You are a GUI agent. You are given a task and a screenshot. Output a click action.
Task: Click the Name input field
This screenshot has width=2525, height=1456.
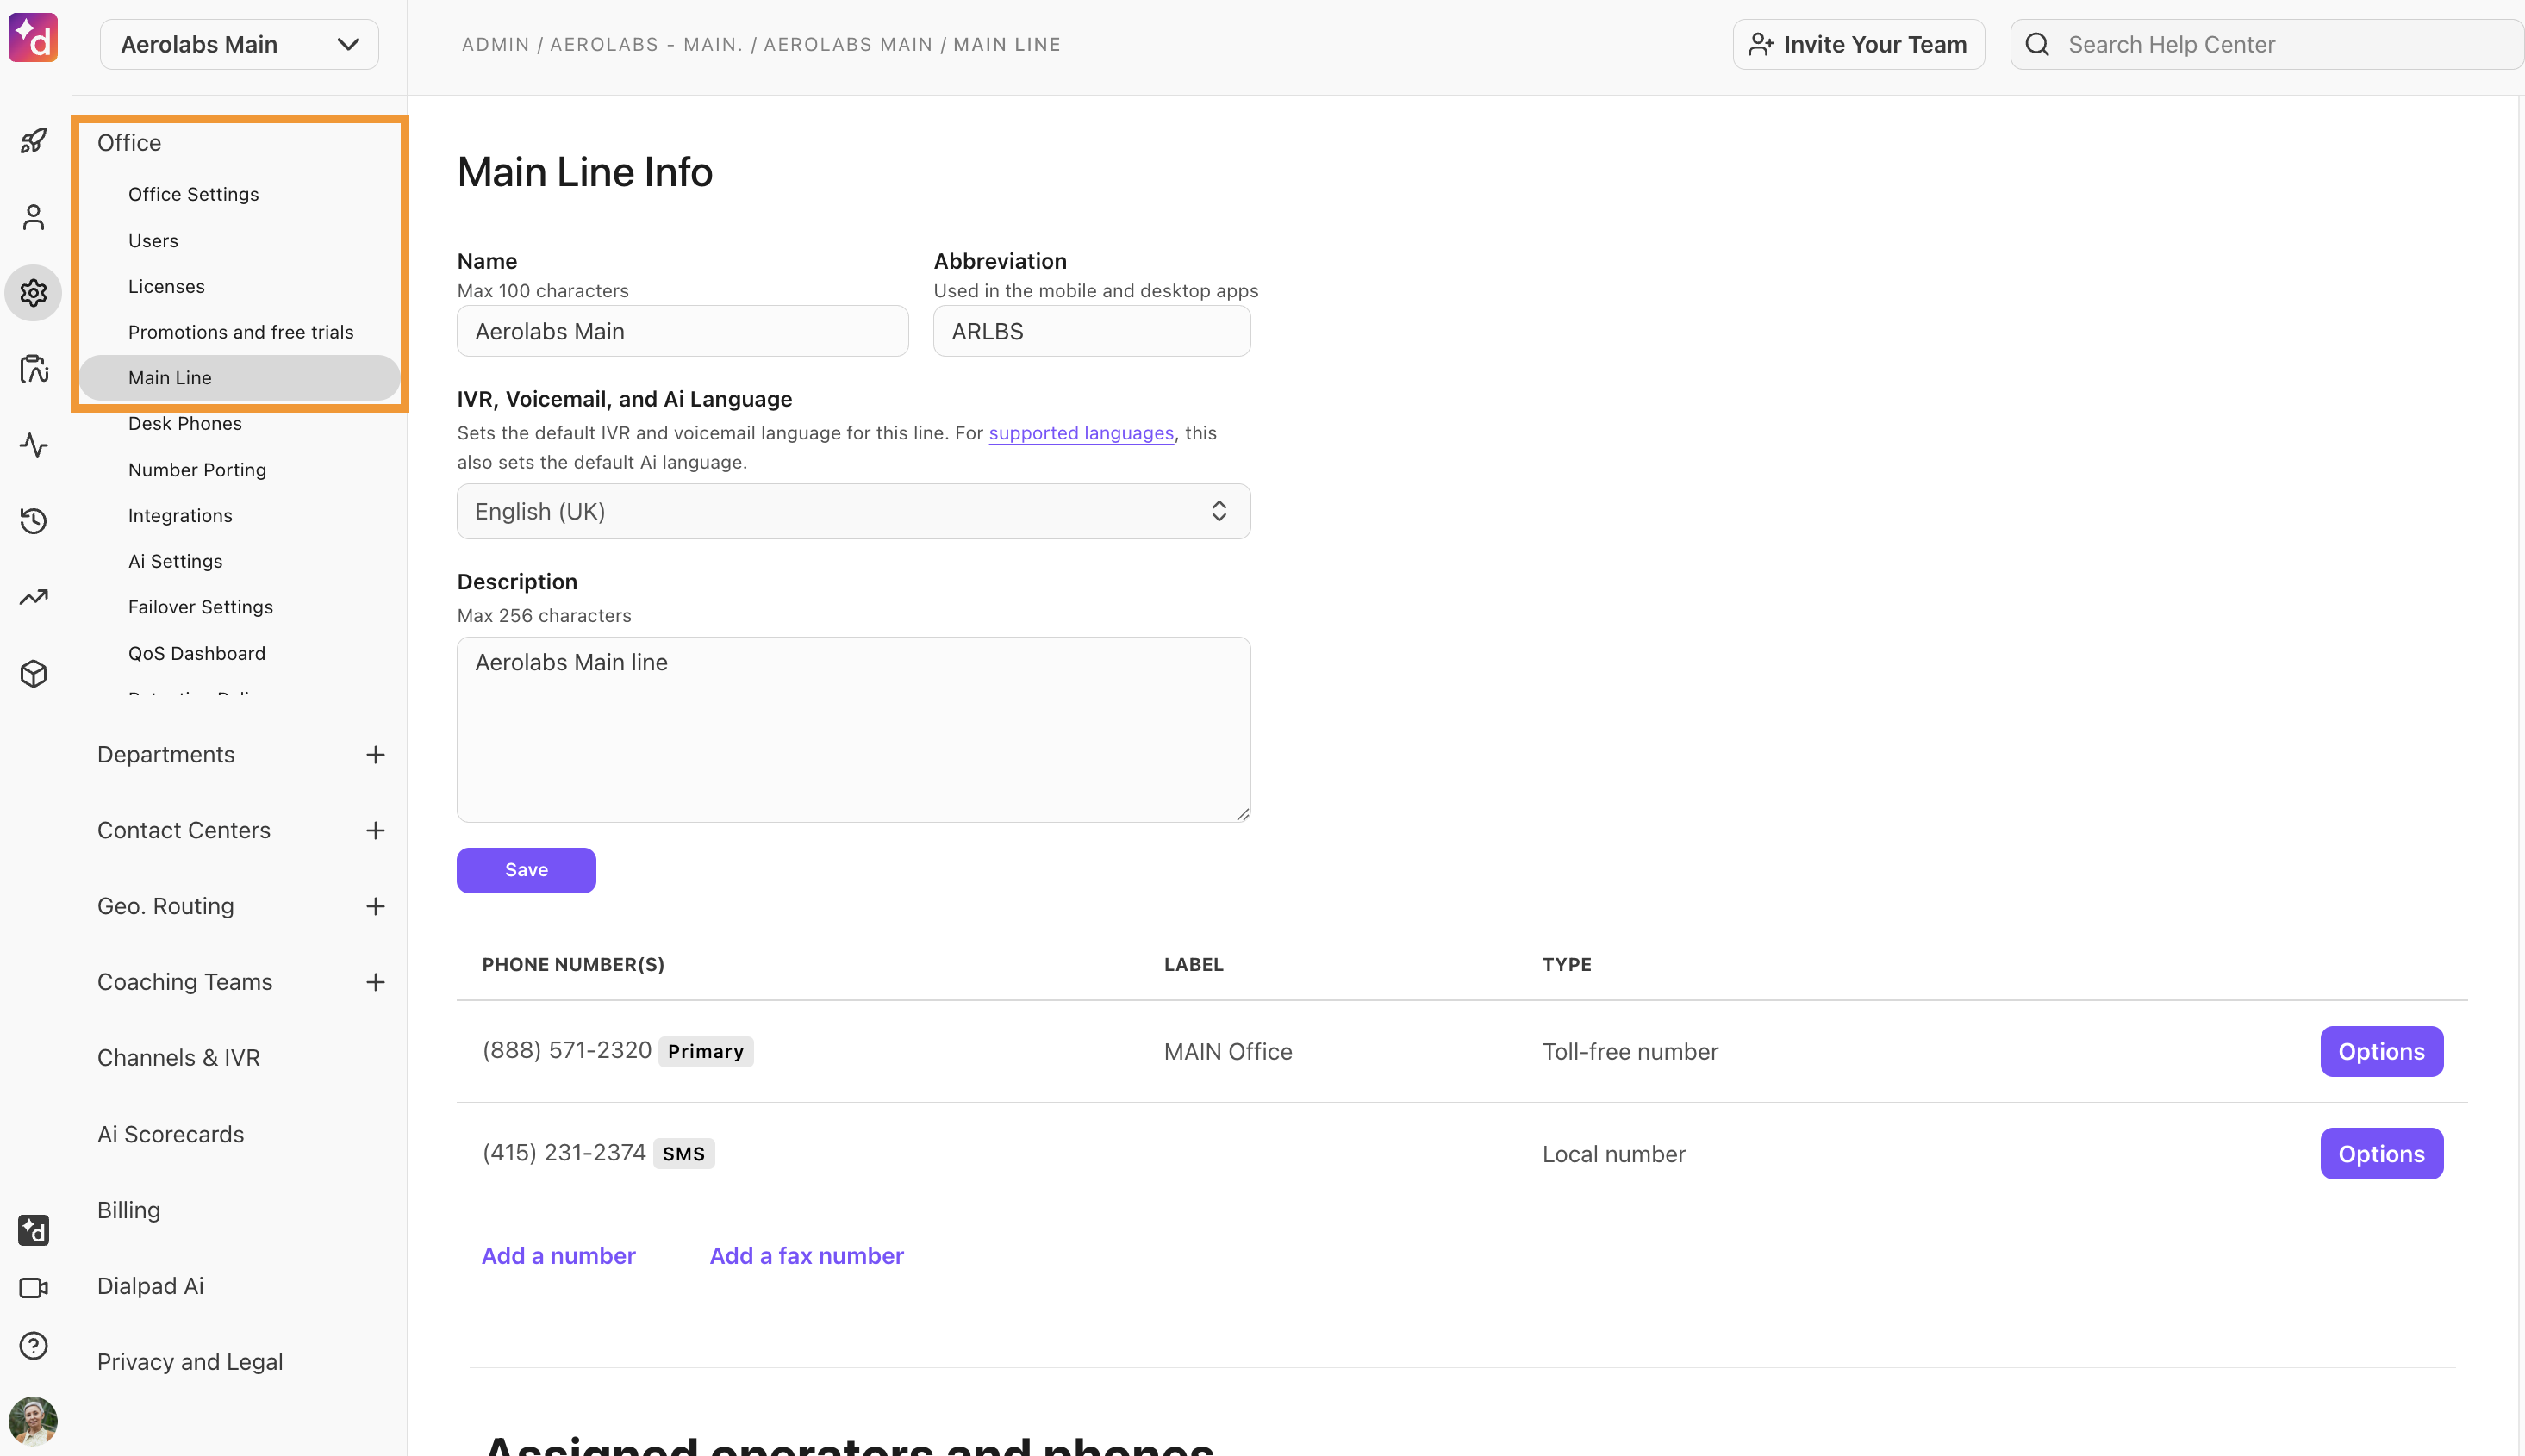pos(682,331)
